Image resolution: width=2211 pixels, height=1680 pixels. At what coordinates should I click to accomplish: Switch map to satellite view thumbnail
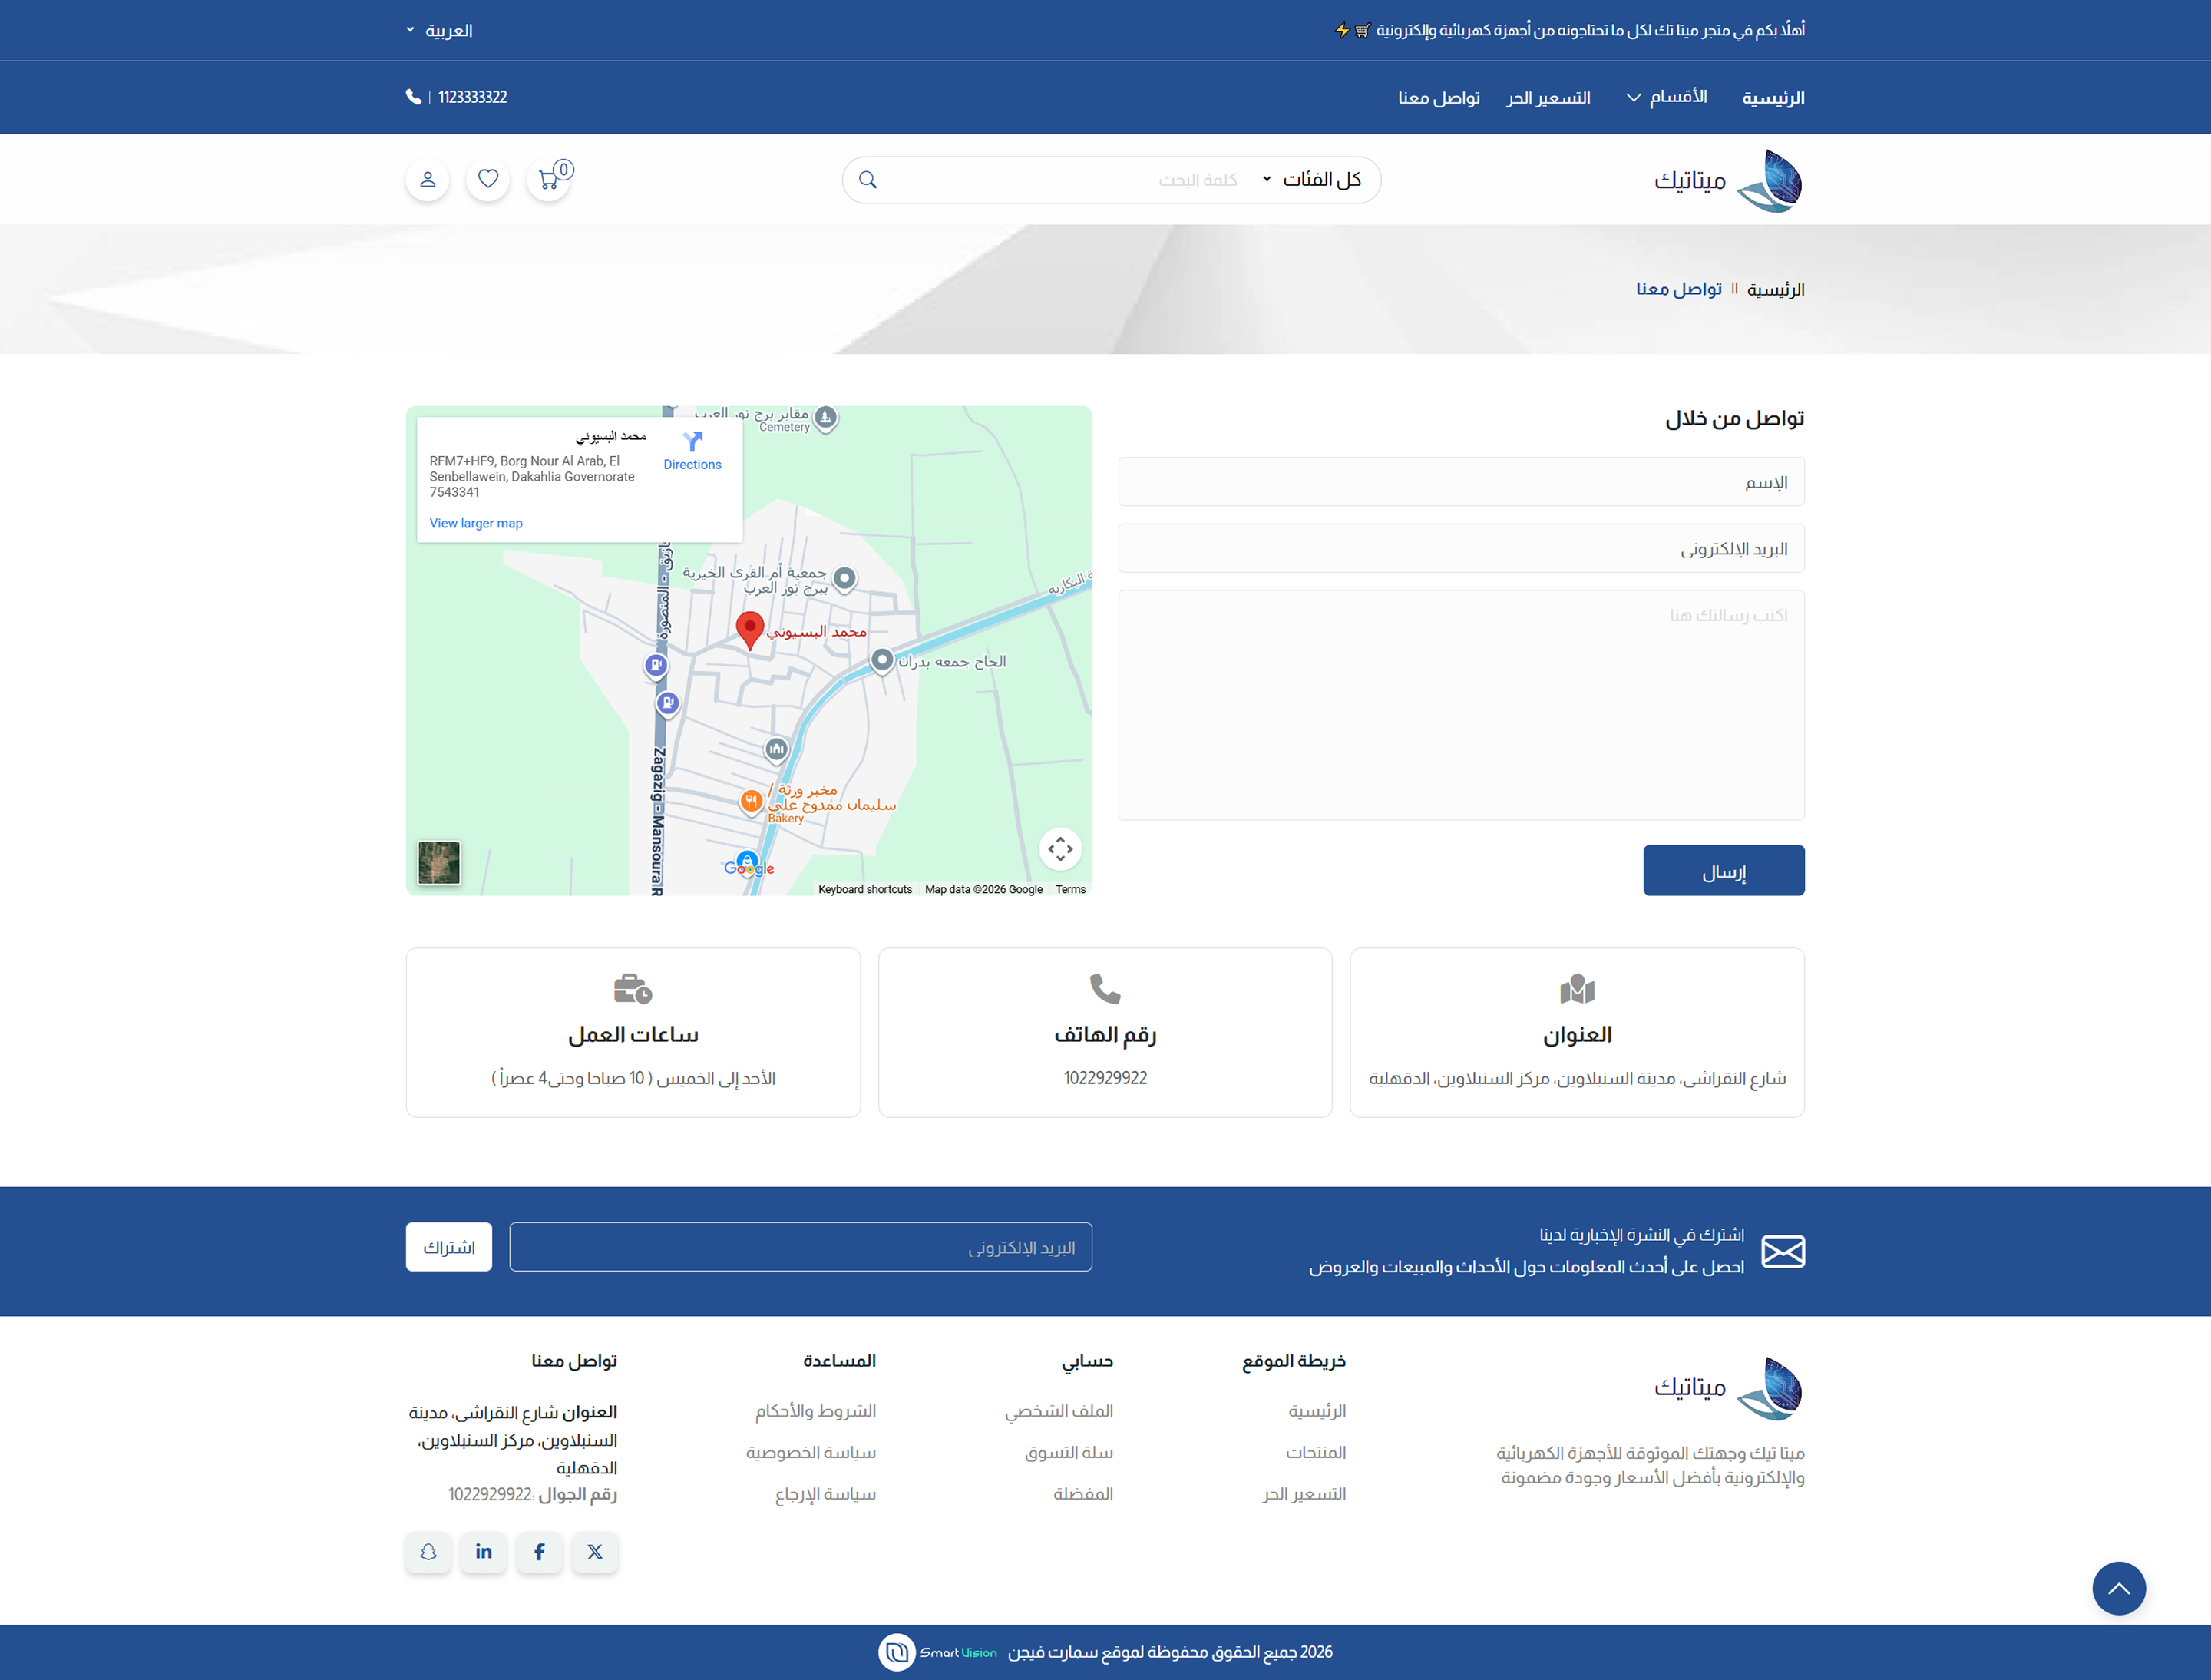point(439,862)
